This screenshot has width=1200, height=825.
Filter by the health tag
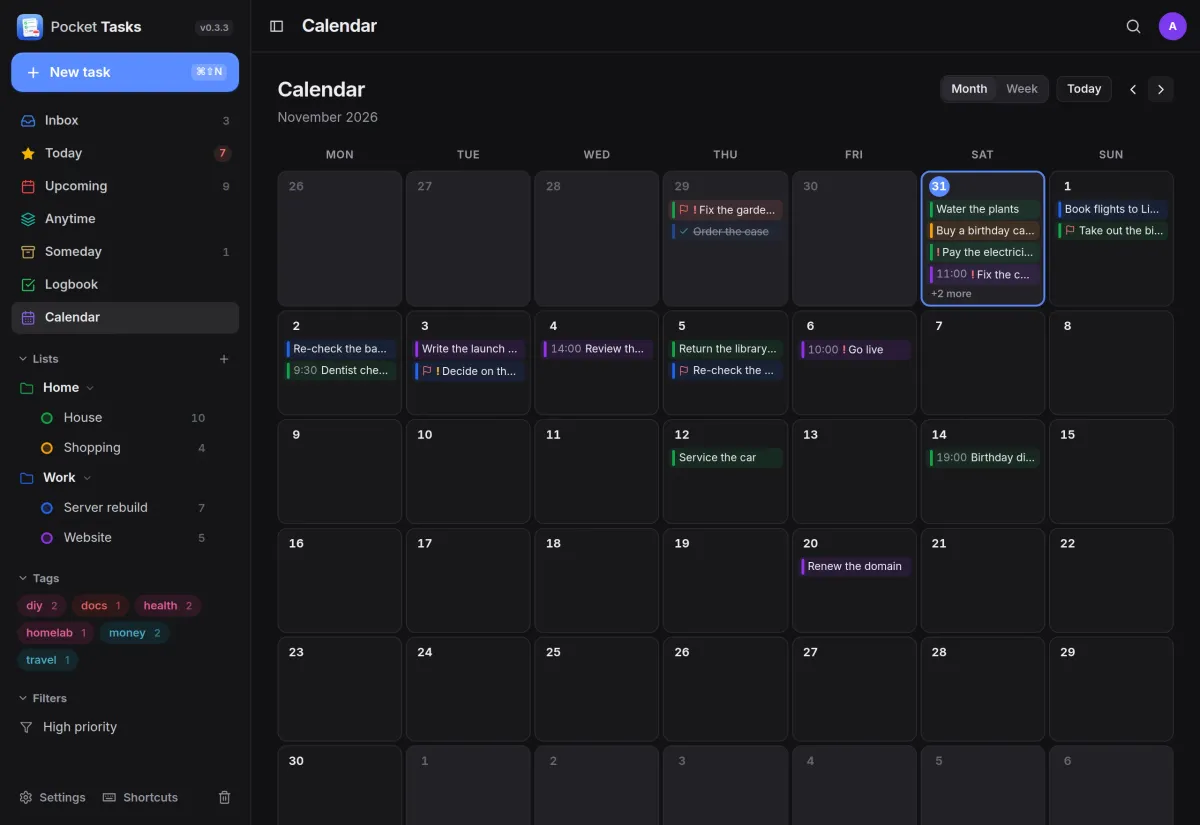click(x=168, y=606)
